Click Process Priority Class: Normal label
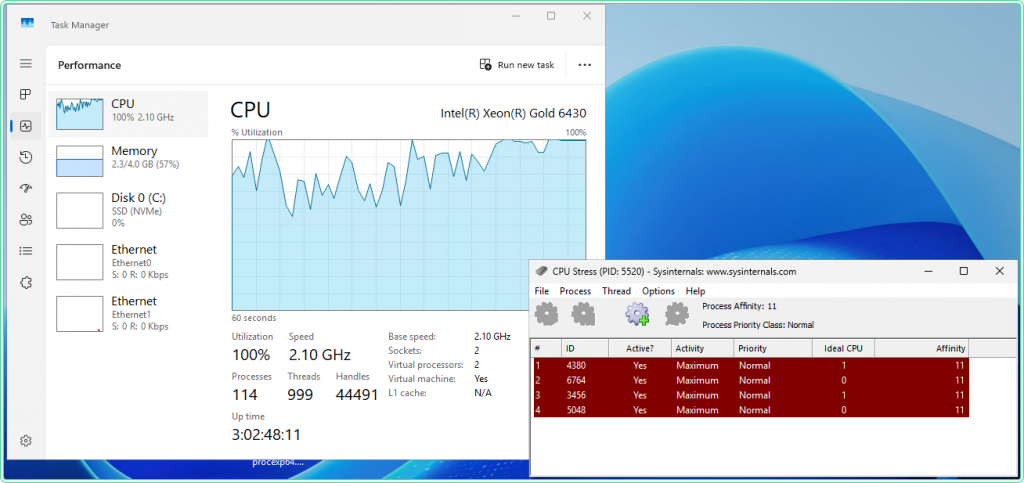This screenshot has width=1024, height=483. pos(758,325)
